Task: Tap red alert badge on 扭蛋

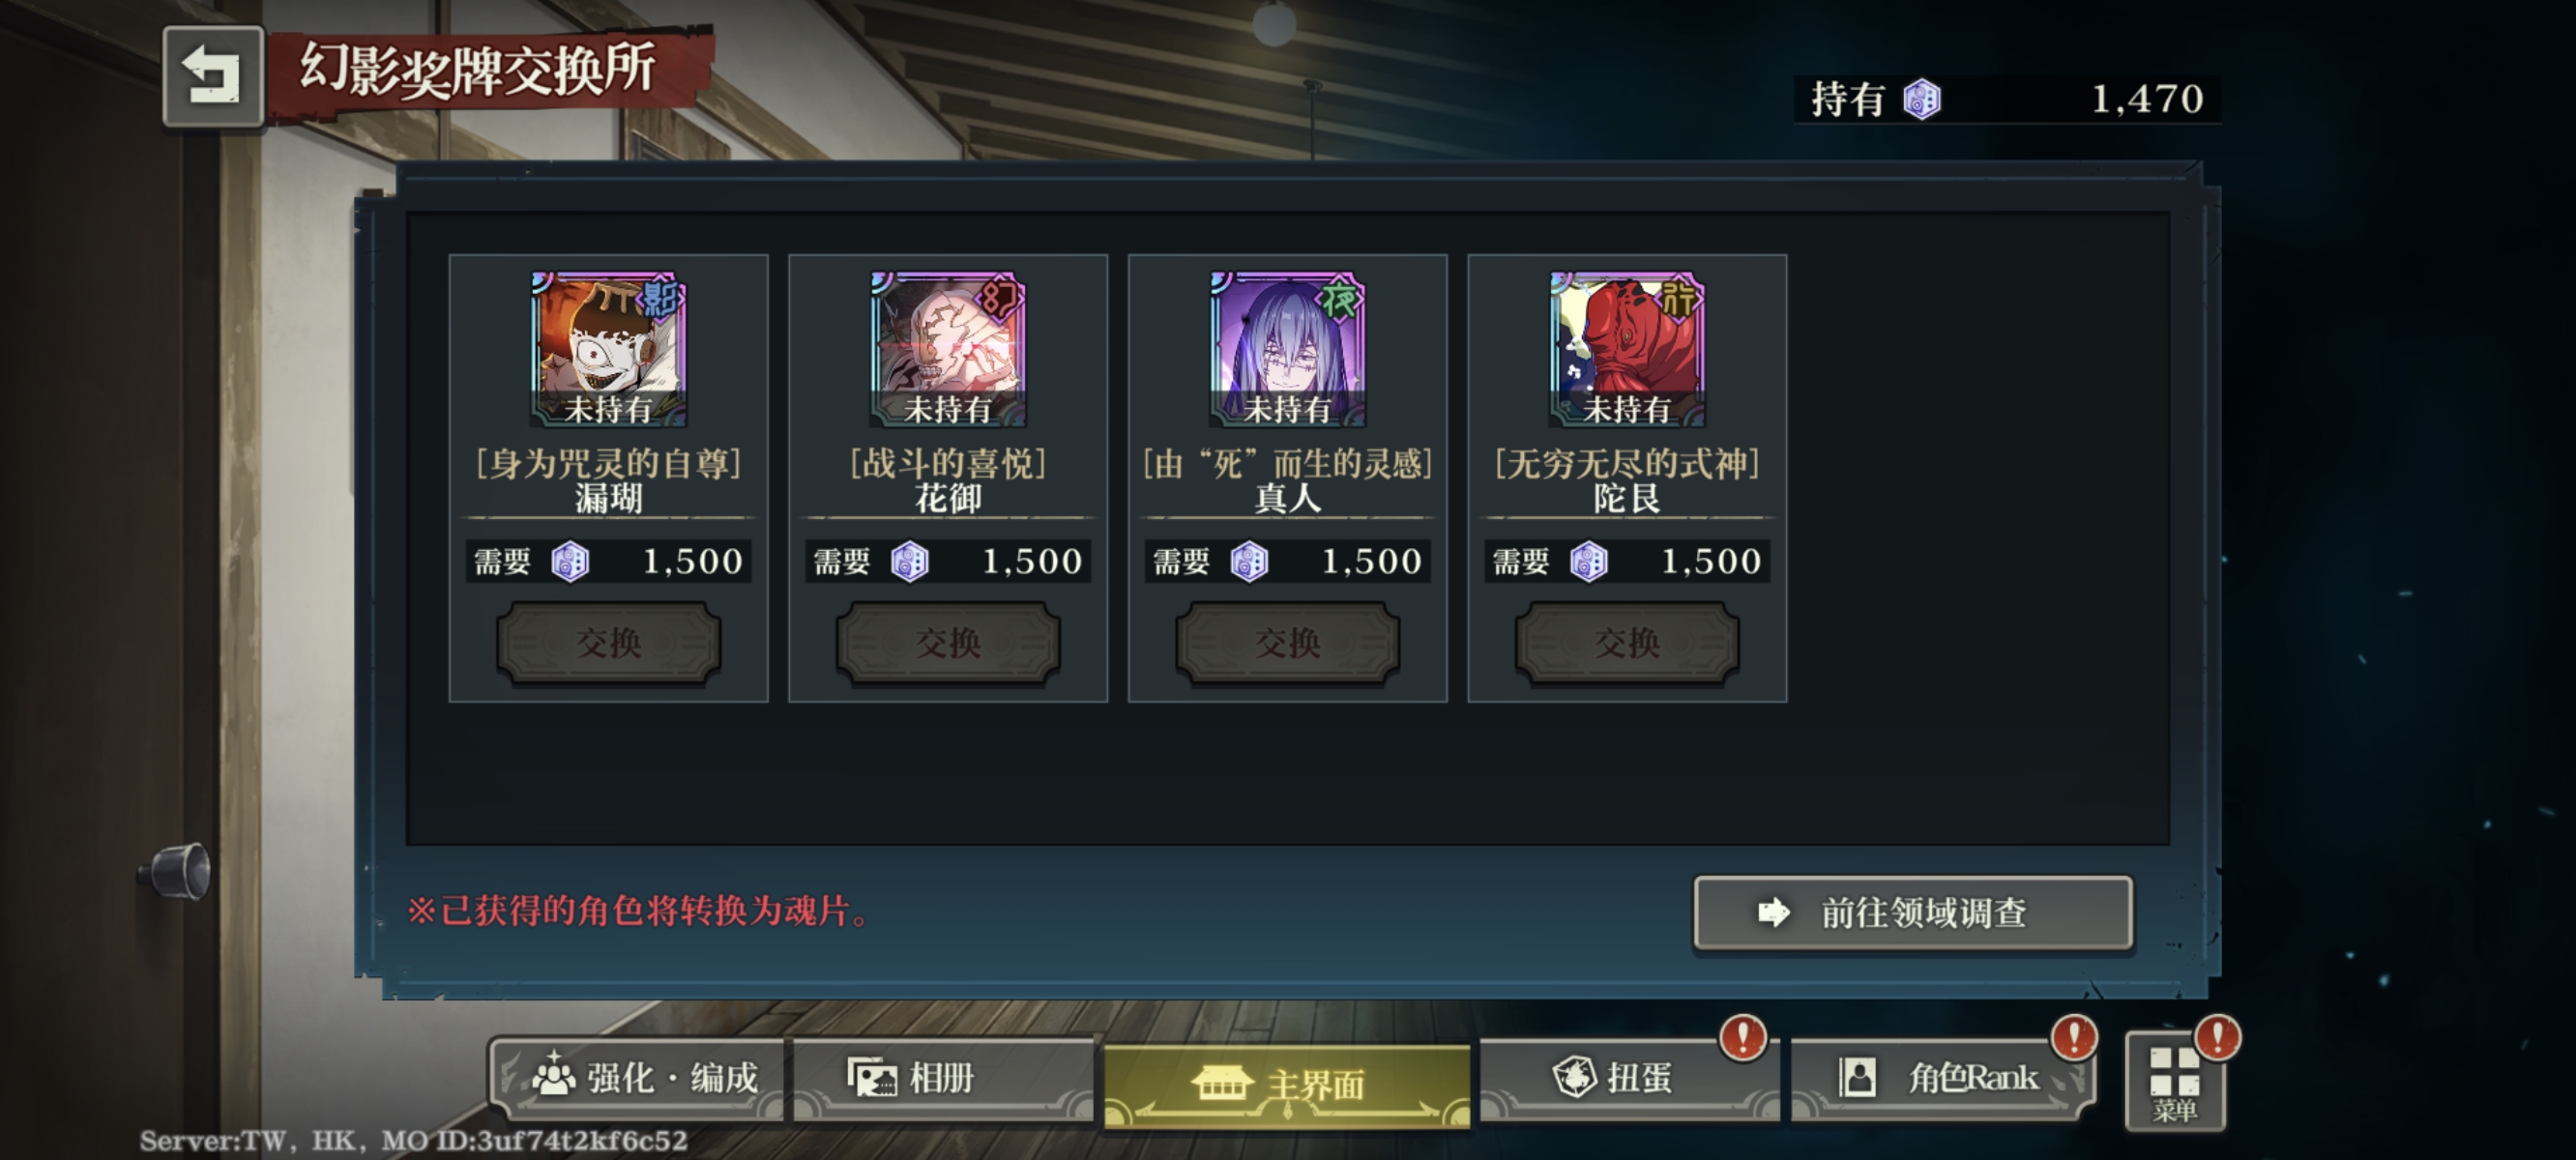Action: [1743, 1037]
